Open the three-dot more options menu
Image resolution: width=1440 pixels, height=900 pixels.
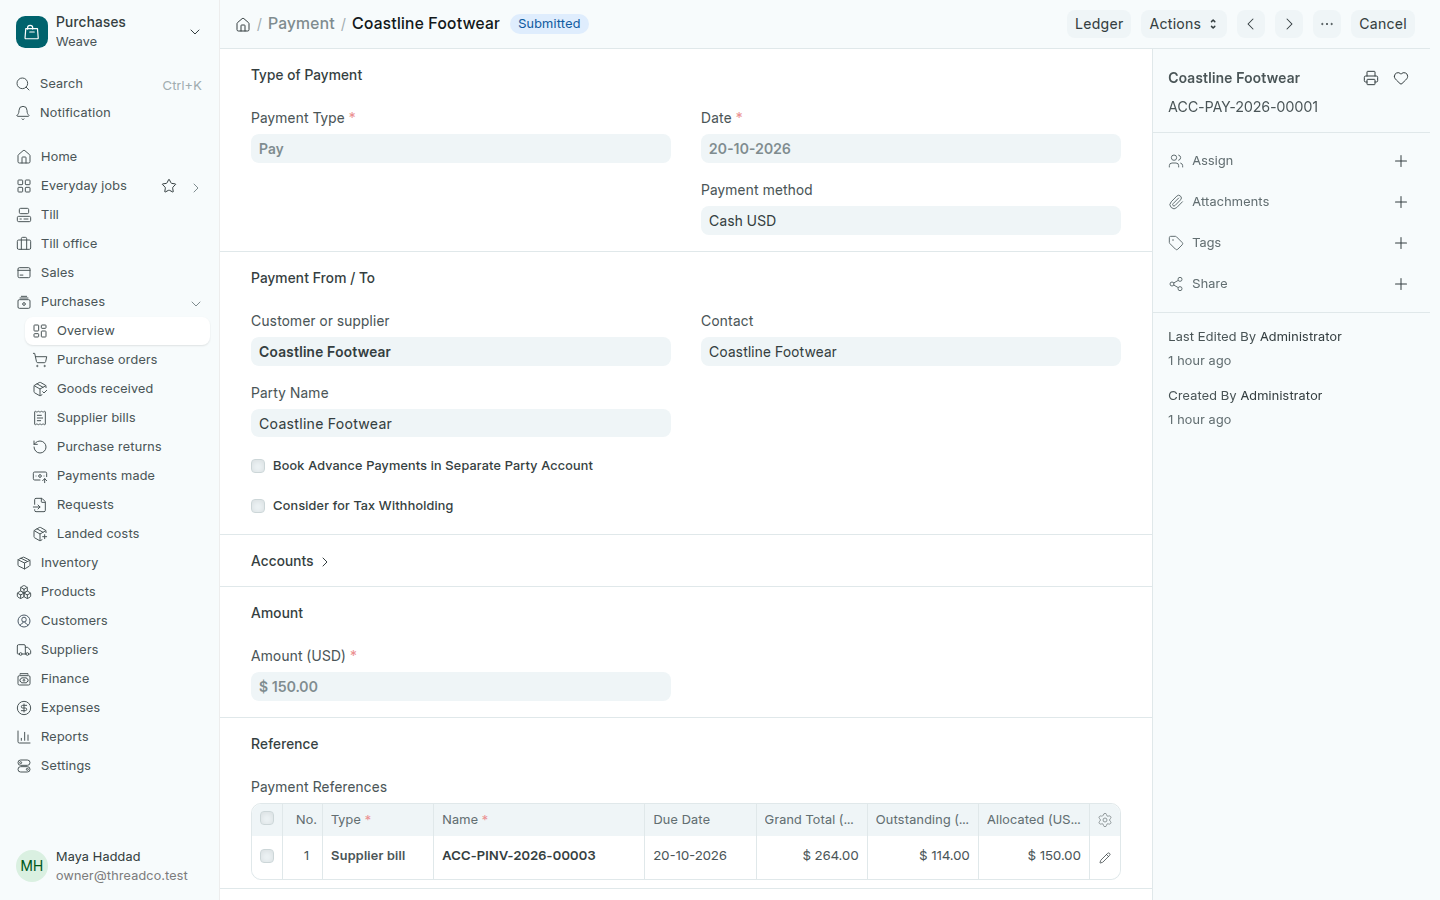coord(1327,24)
